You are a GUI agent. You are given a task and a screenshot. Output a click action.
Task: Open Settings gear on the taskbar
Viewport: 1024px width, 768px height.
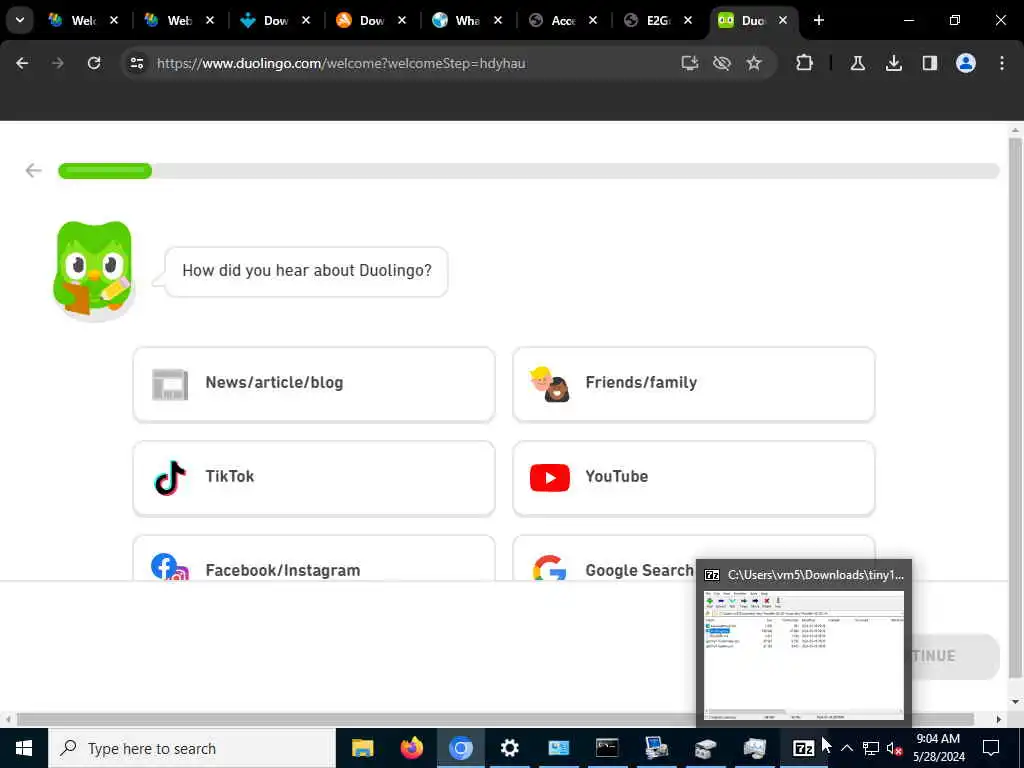point(509,748)
